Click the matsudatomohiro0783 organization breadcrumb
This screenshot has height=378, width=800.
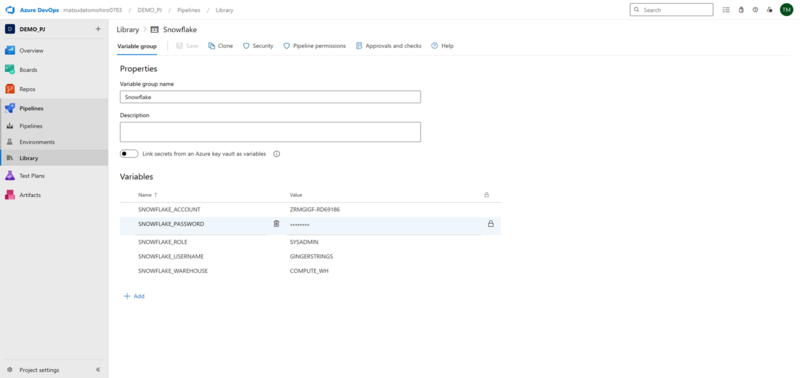[92, 10]
